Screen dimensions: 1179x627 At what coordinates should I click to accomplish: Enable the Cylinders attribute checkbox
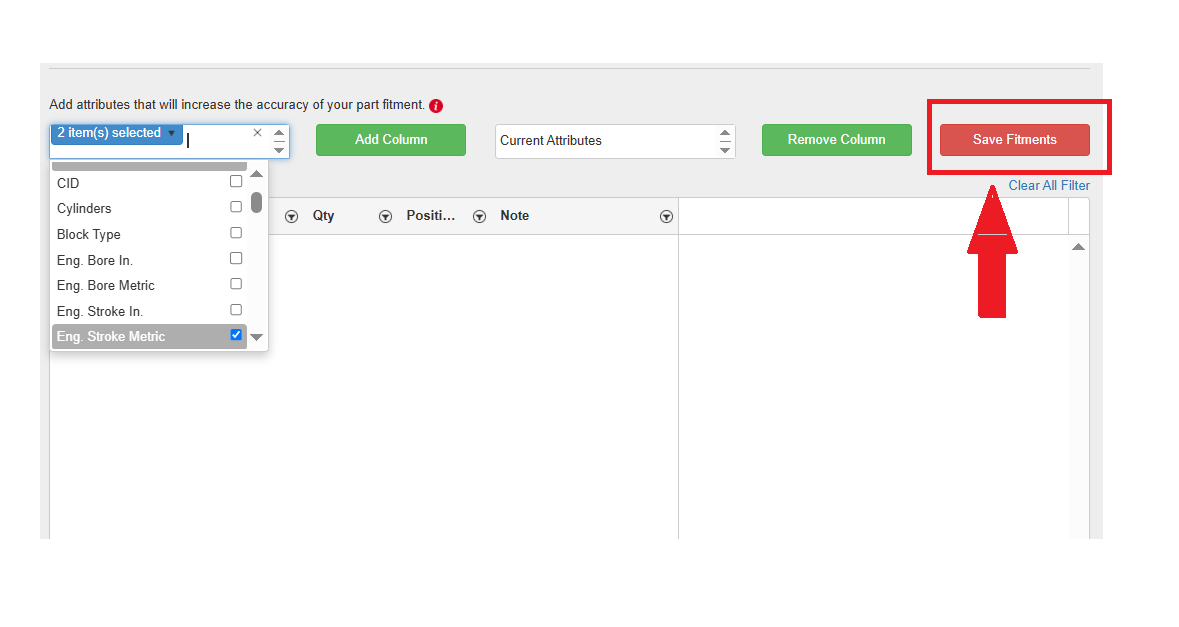coord(236,207)
